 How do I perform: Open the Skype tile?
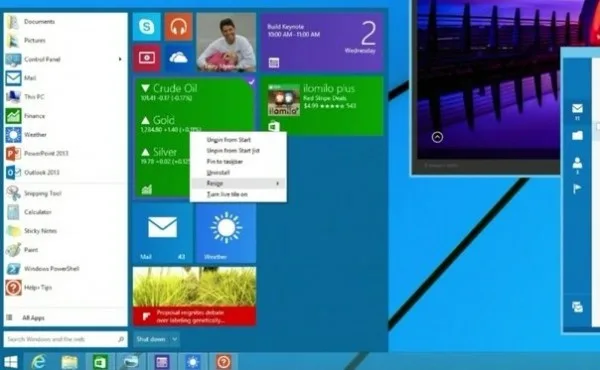pyautogui.click(x=147, y=27)
